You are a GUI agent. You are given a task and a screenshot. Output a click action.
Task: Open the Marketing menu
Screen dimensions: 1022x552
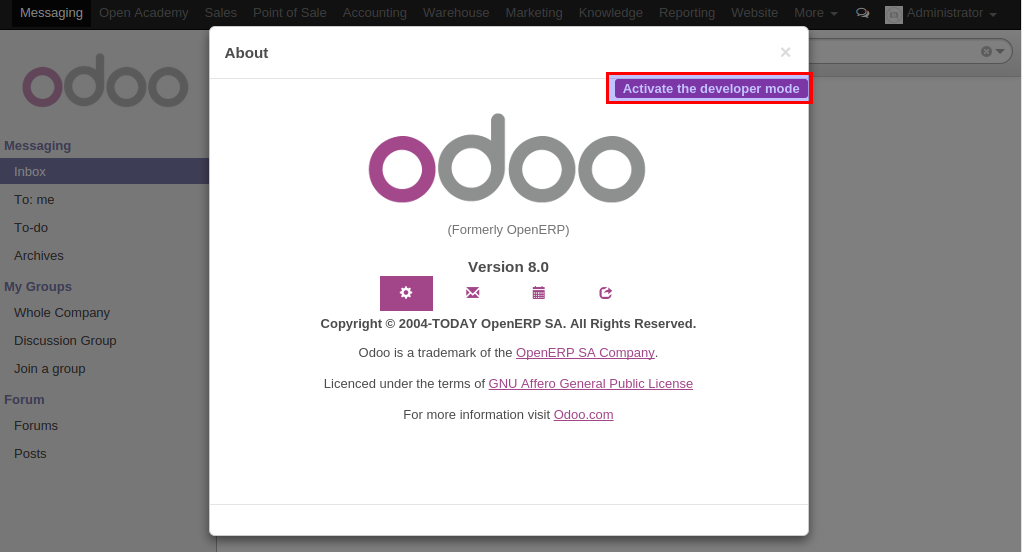pyautogui.click(x=534, y=13)
